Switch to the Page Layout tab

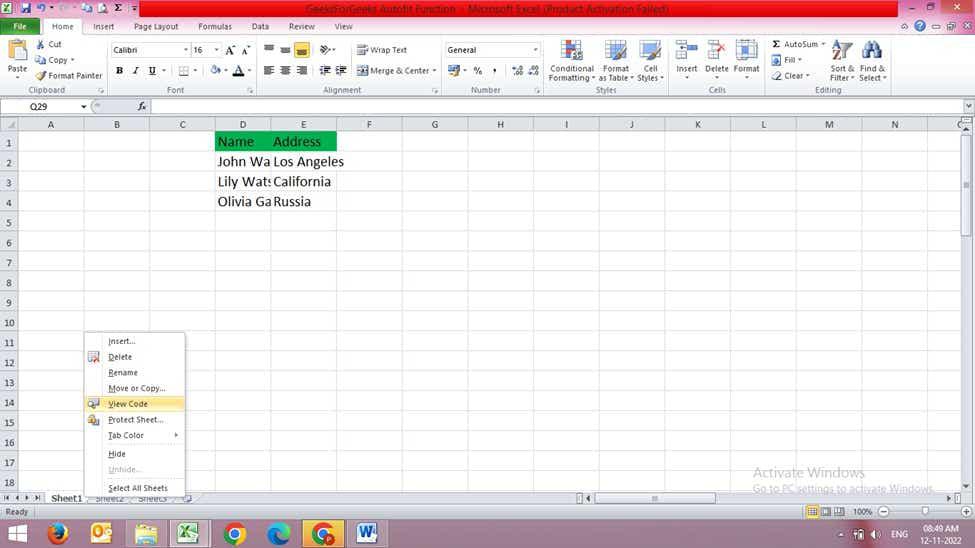(156, 27)
